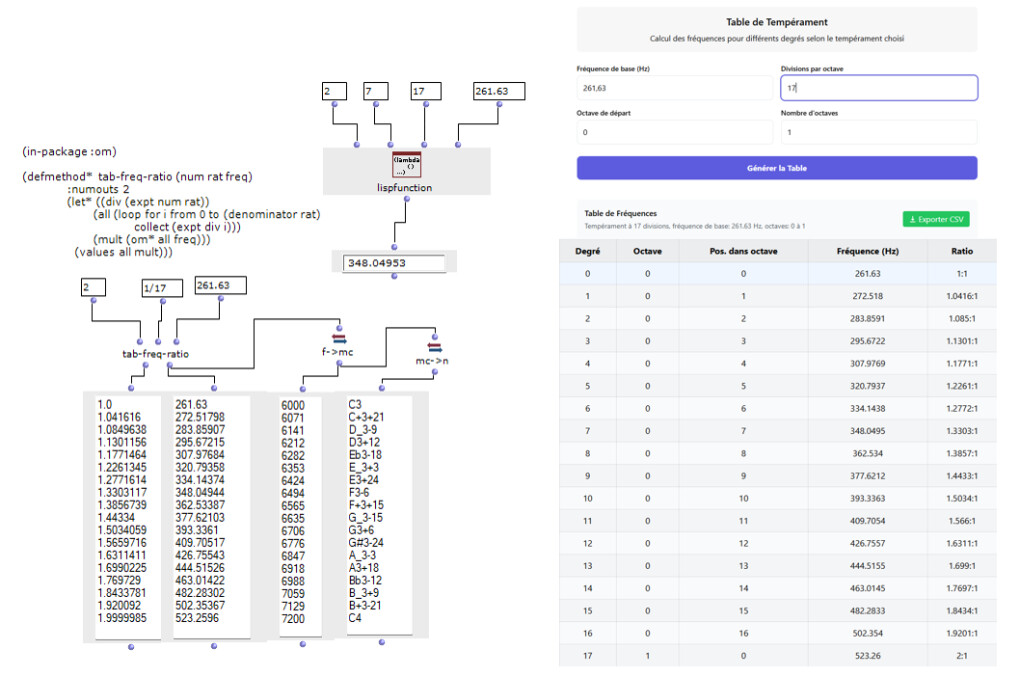Select the 7 box above lispfunction
Screen dimensions: 1020x677
tap(376, 91)
